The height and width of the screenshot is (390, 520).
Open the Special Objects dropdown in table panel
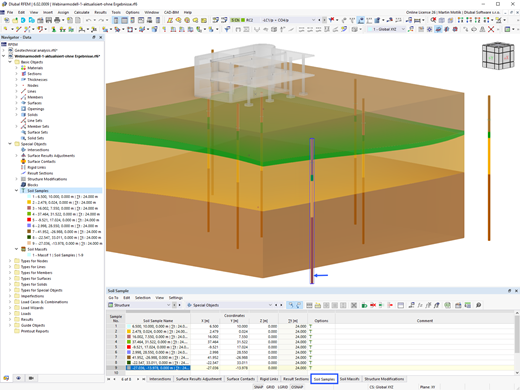pyautogui.click(x=270, y=305)
